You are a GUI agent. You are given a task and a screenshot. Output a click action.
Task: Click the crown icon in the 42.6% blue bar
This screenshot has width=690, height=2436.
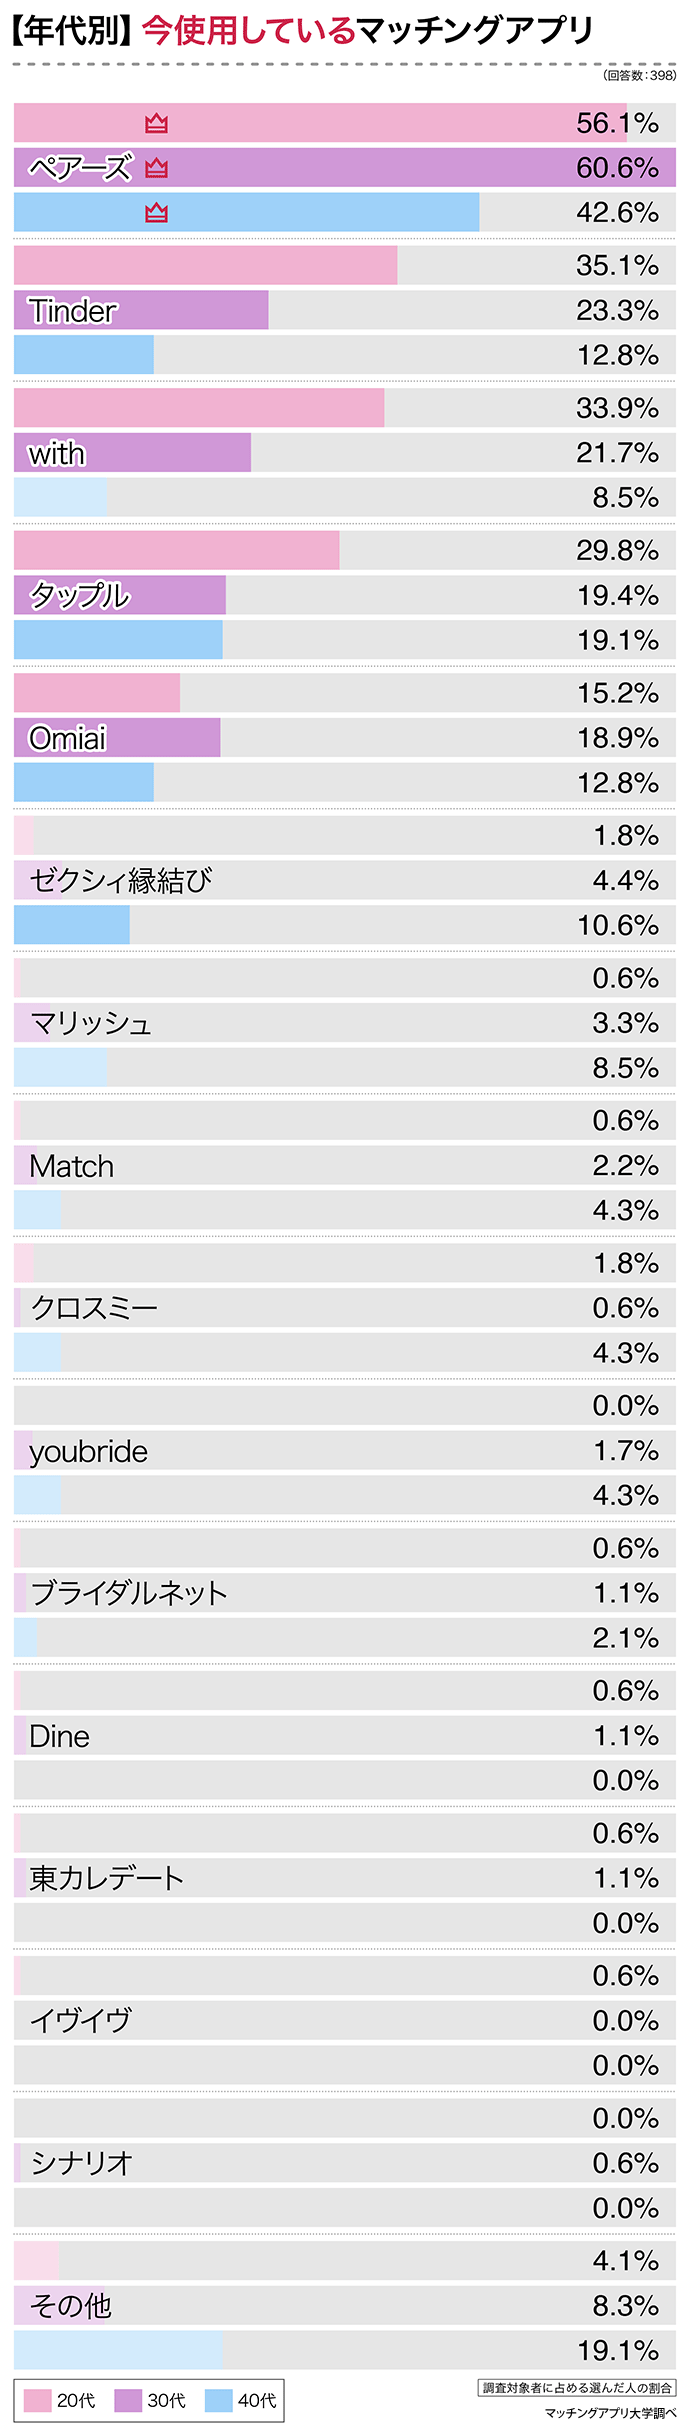(x=156, y=213)
